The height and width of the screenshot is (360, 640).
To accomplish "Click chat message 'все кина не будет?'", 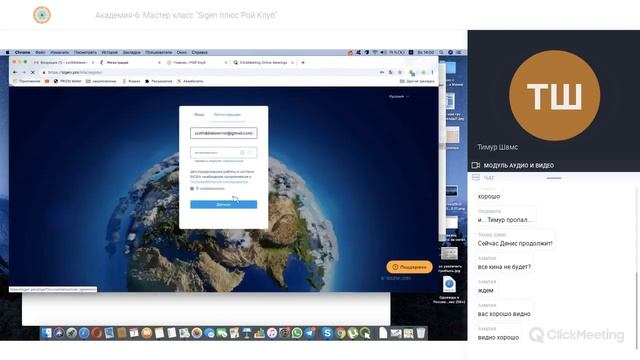I will pos(504,267).
